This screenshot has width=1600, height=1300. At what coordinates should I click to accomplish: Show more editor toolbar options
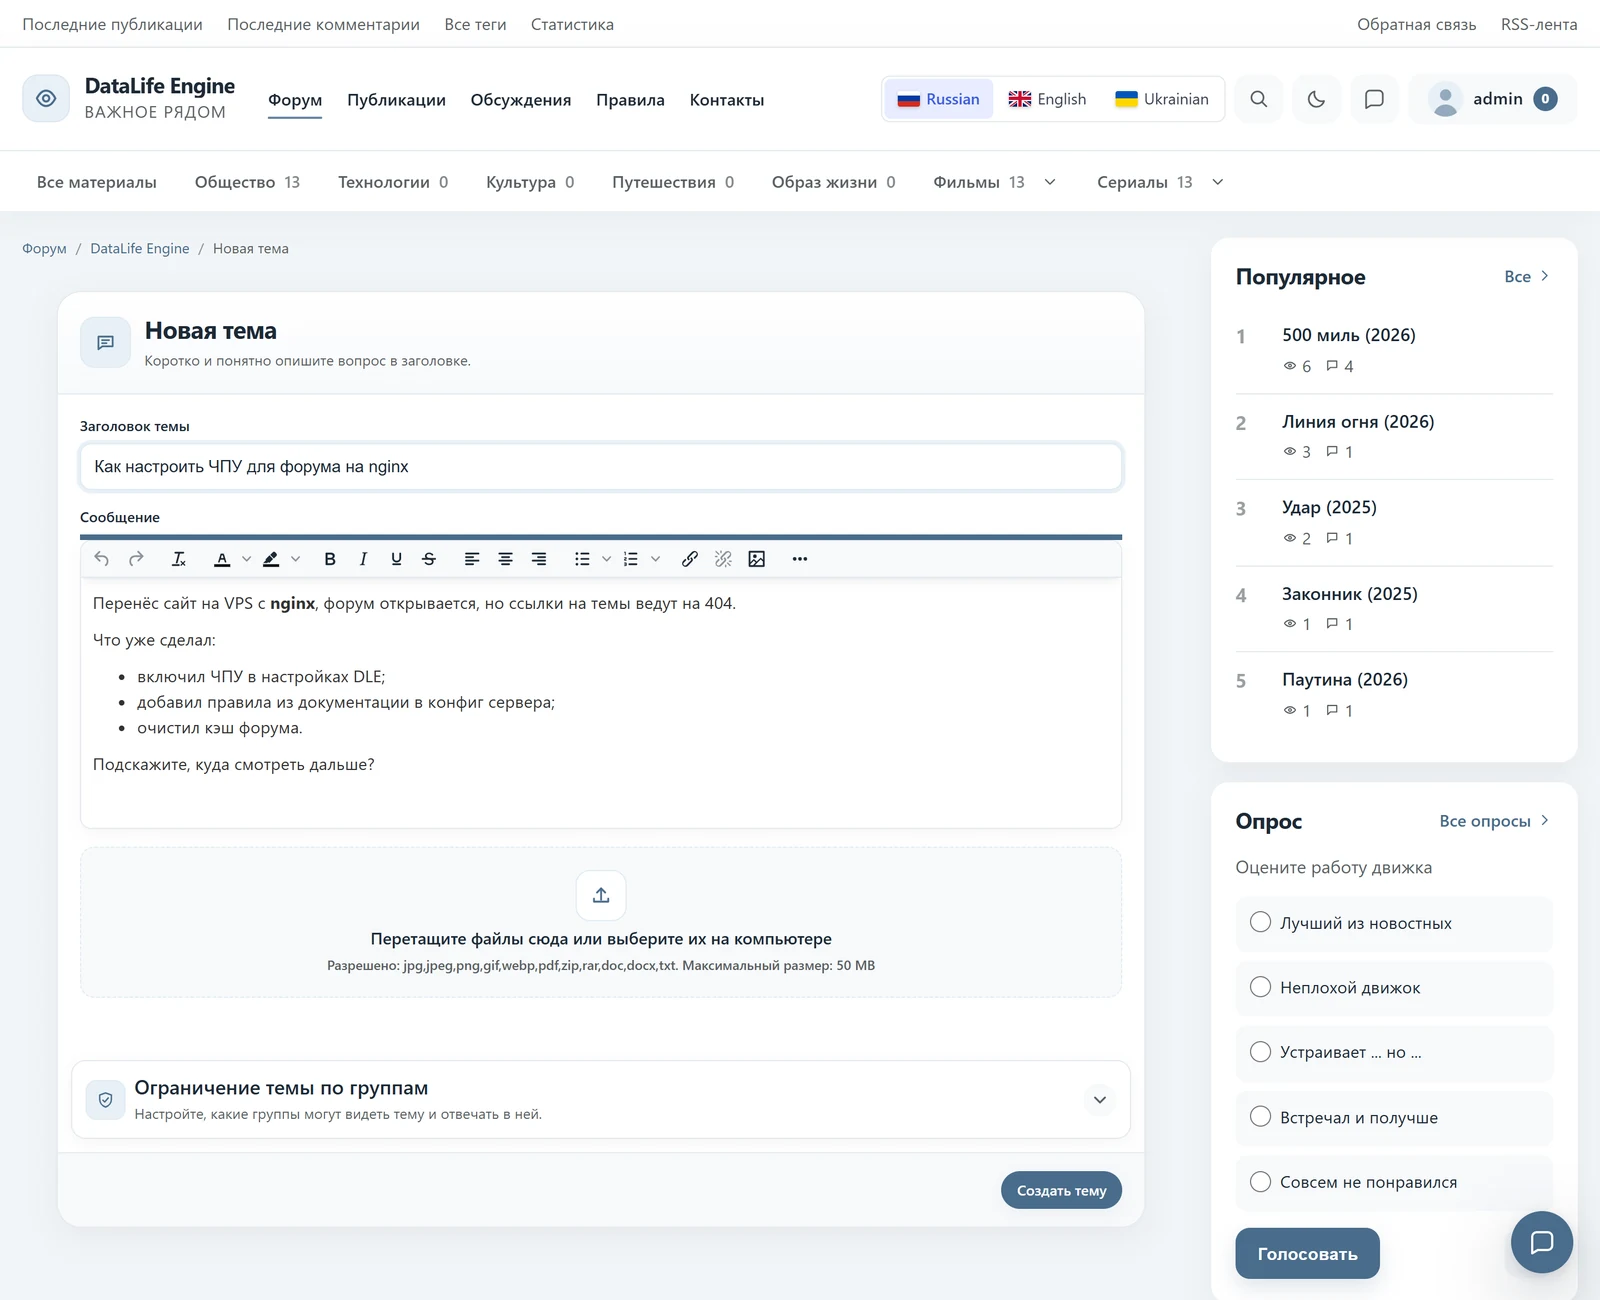tap(800, 559)
